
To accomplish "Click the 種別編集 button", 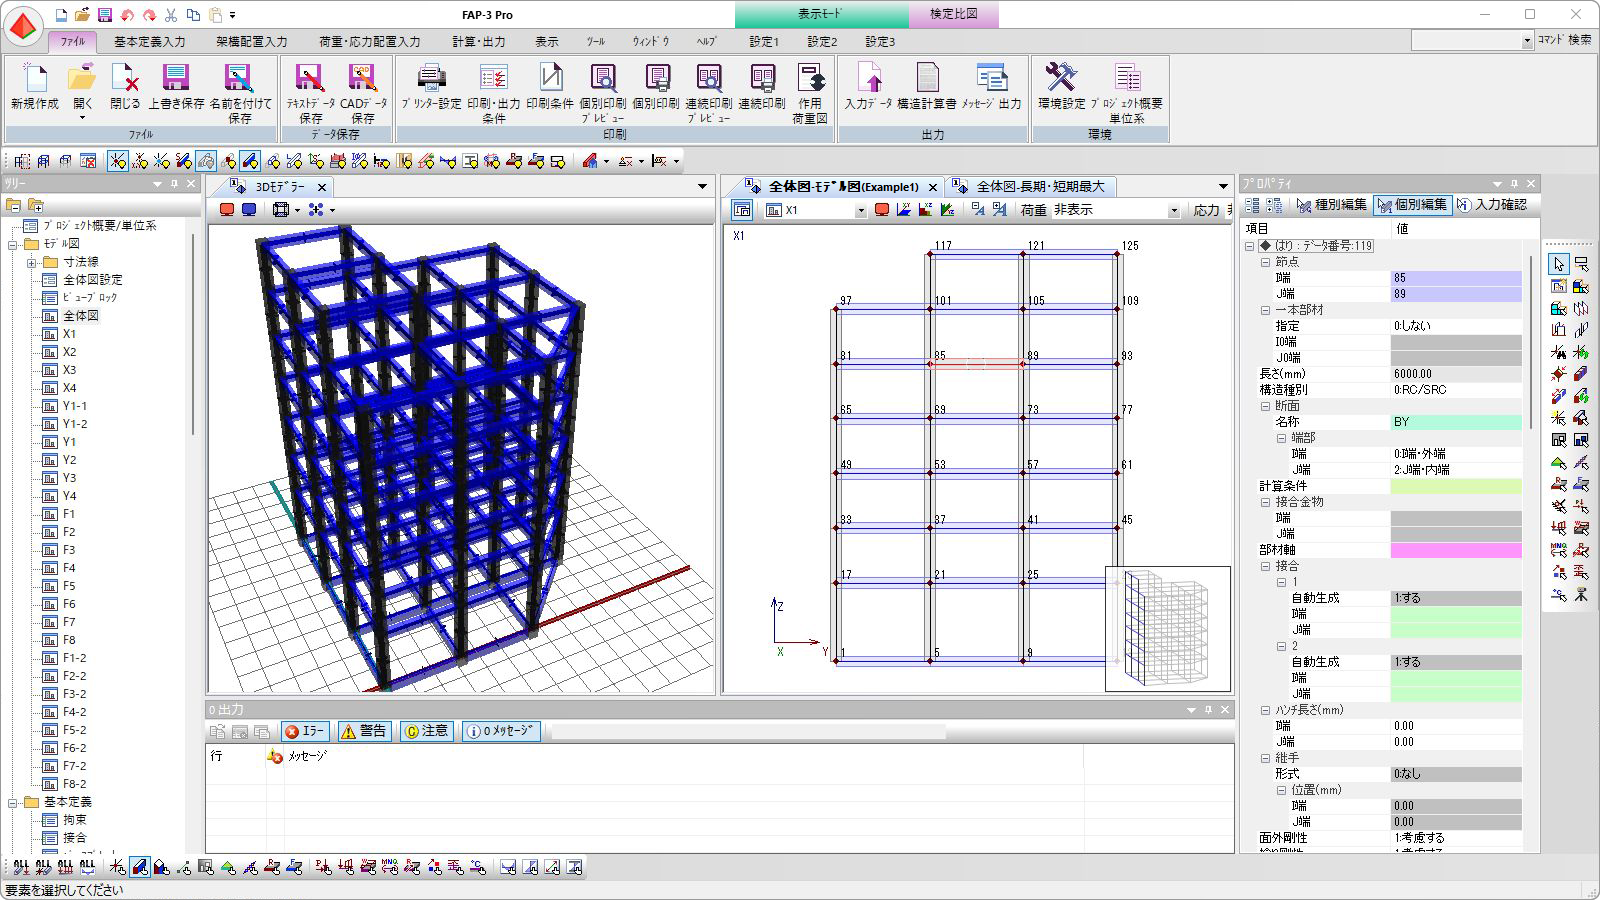I will 1331,205.
